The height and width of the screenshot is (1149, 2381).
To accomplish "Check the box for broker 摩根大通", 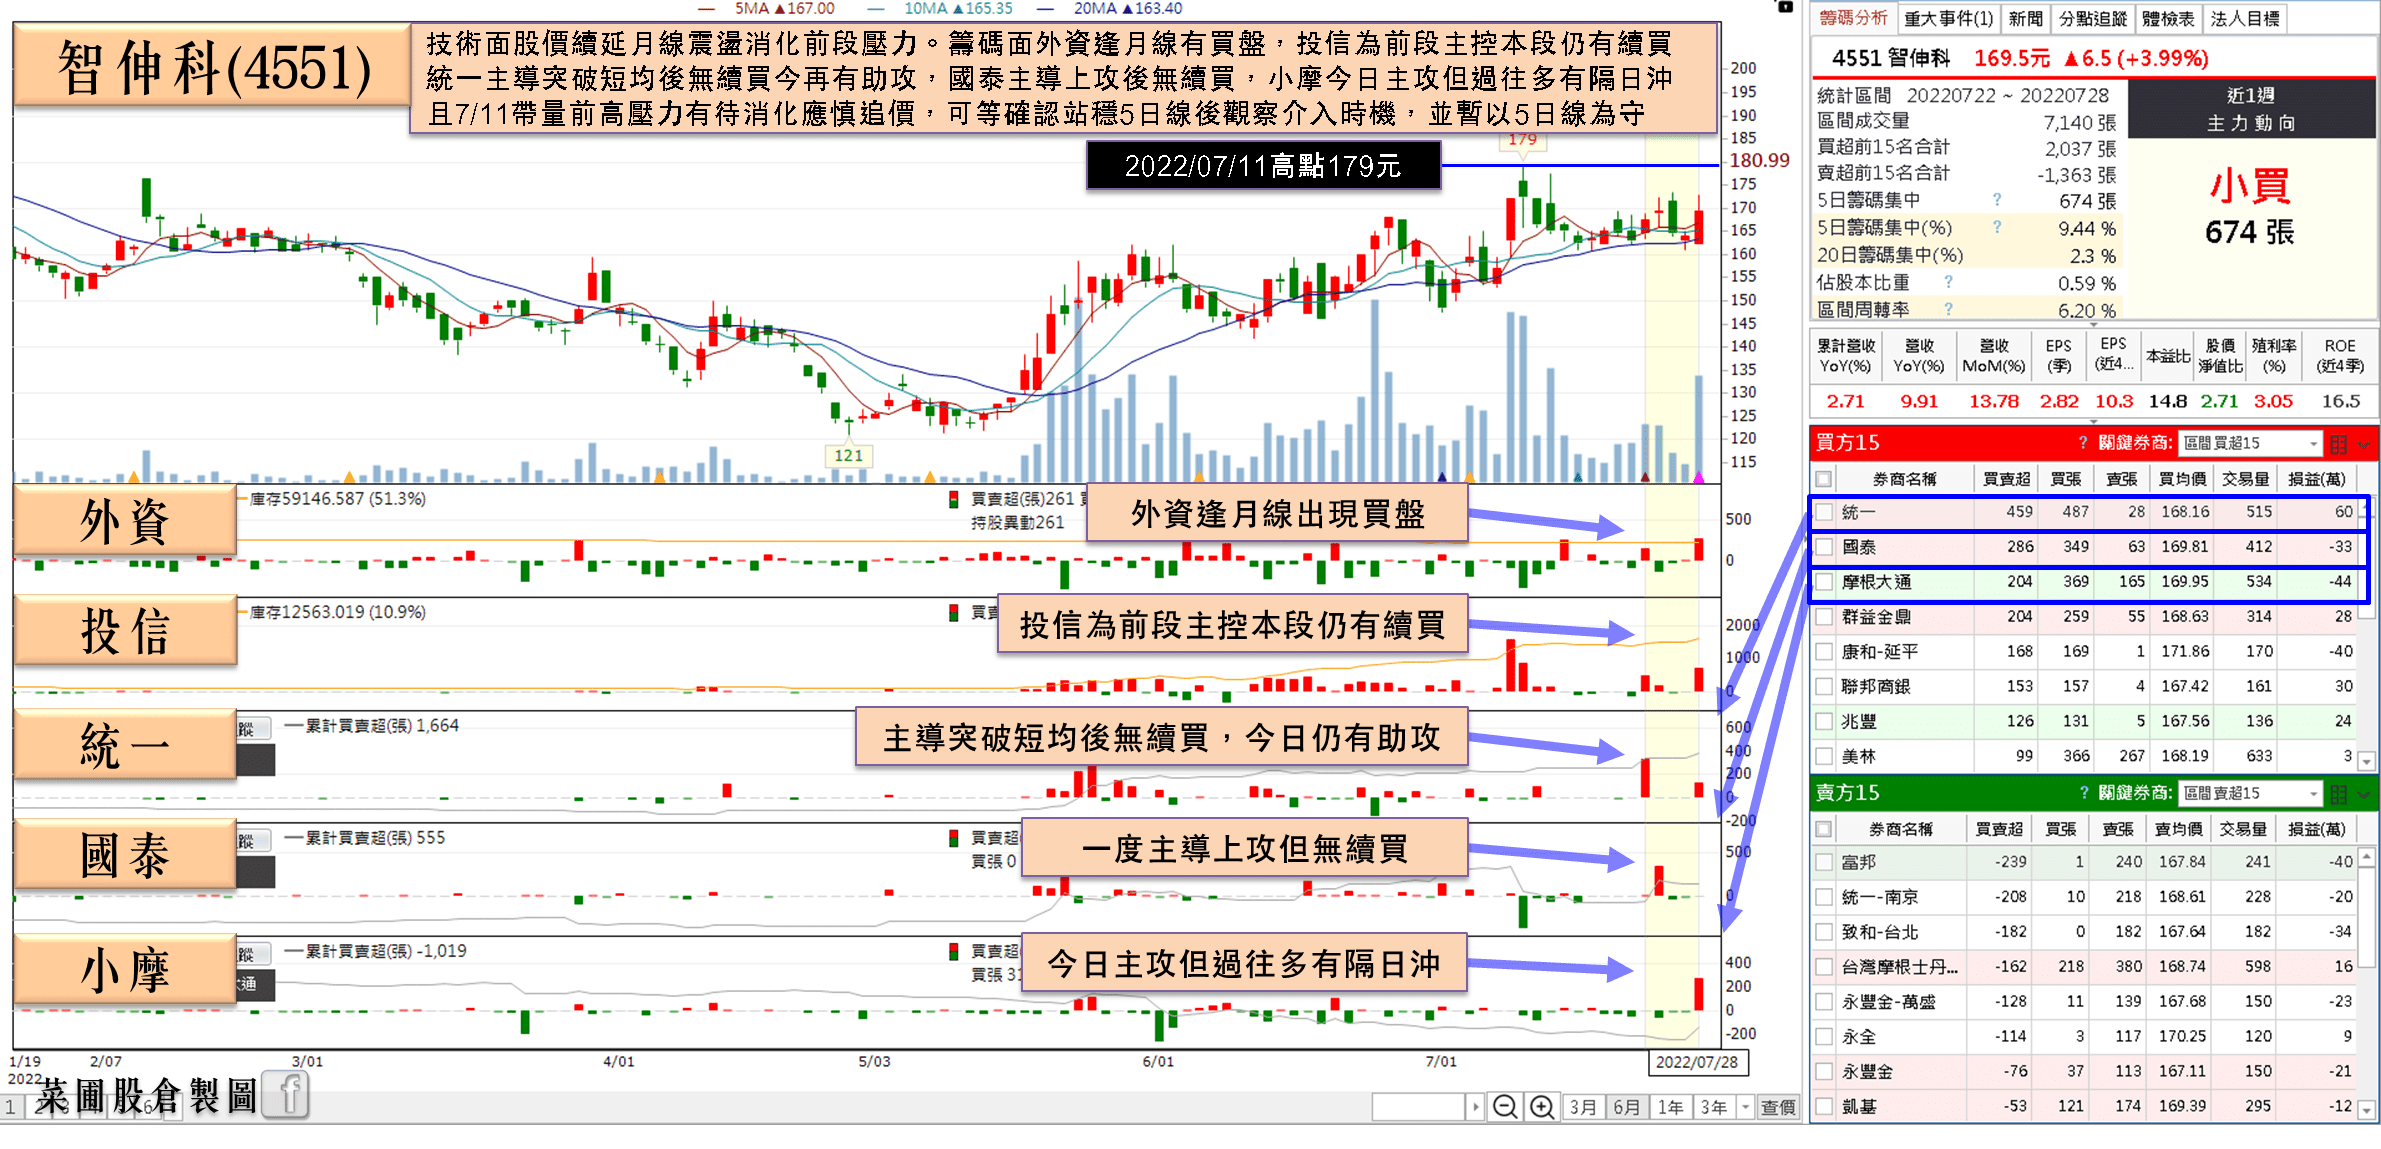I will click(1825, 582).
